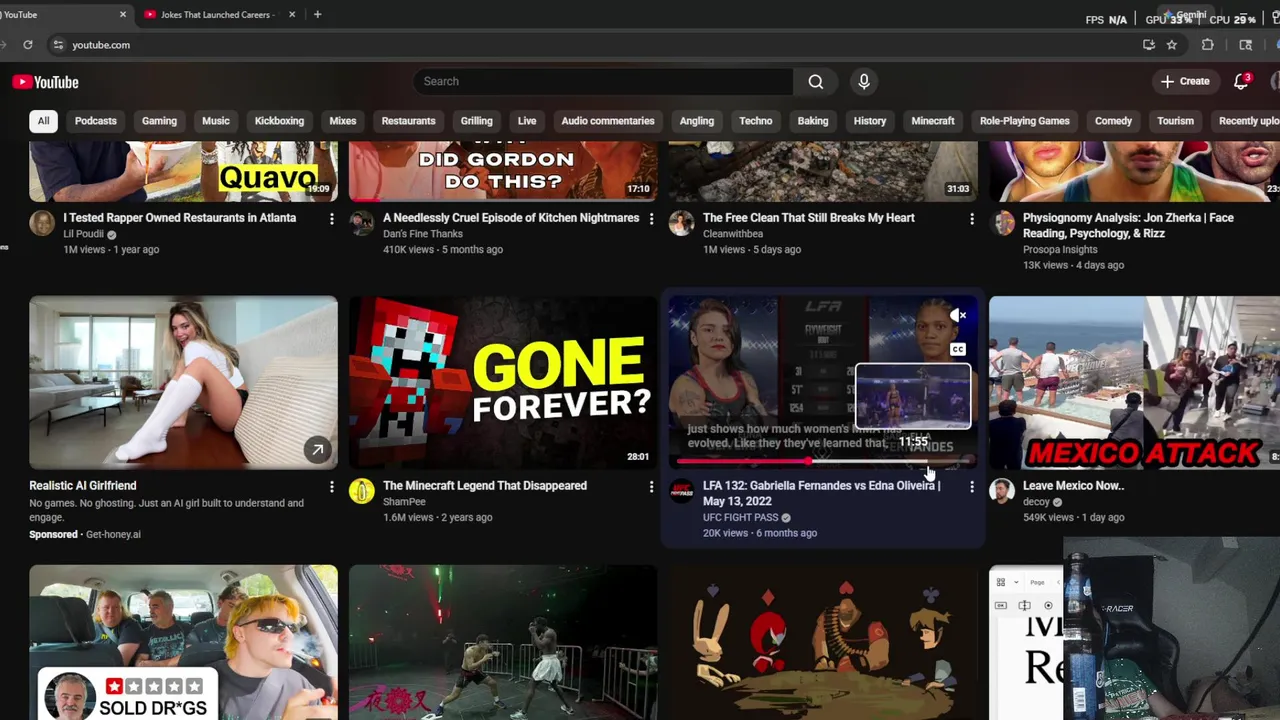The height and width of the screenshot is (720, 1280).
Task: Open the MEXICO ATTACK thumbnail
Action: coord(1134,382)
